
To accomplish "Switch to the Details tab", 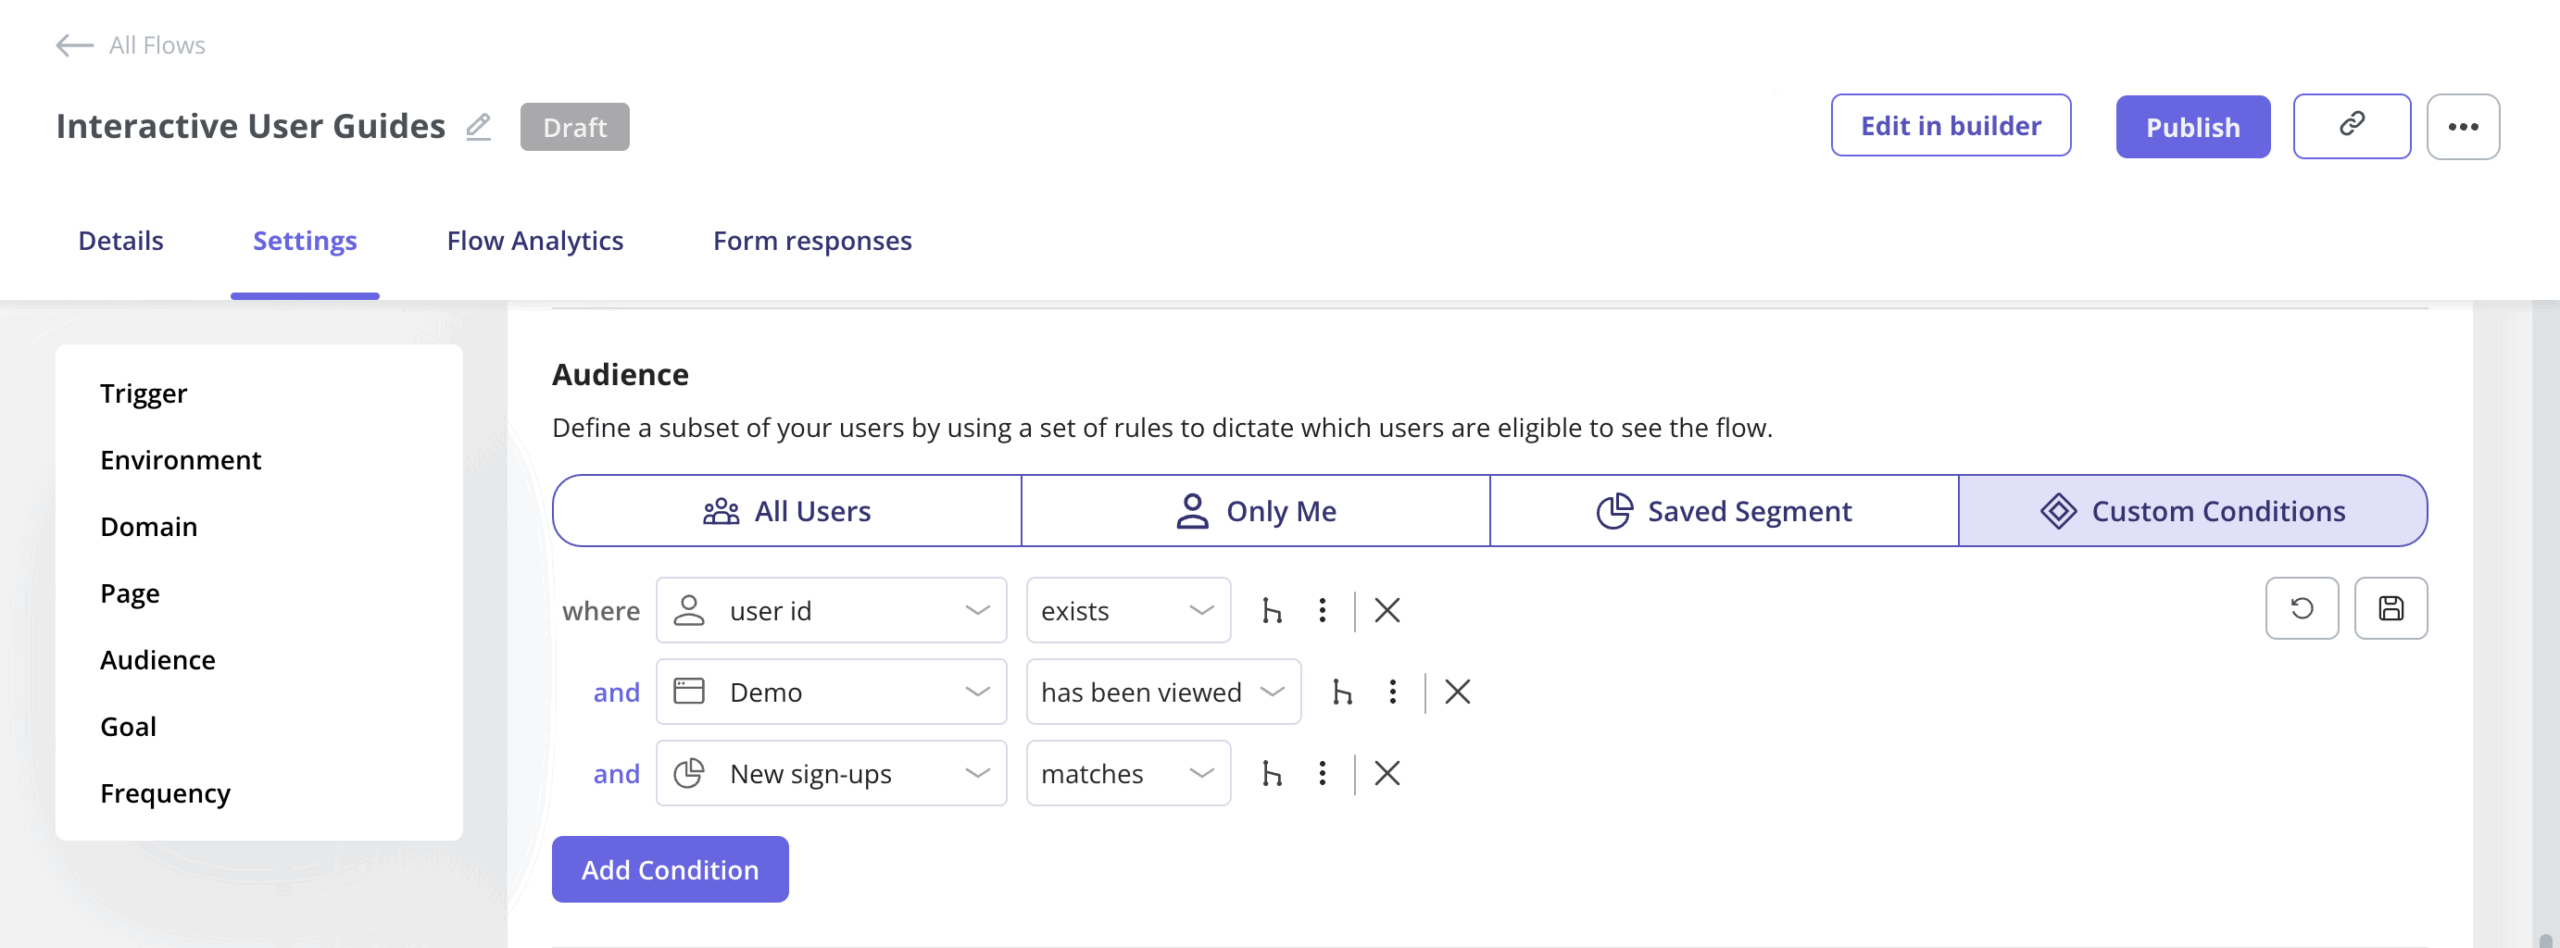I will (121, 241).
